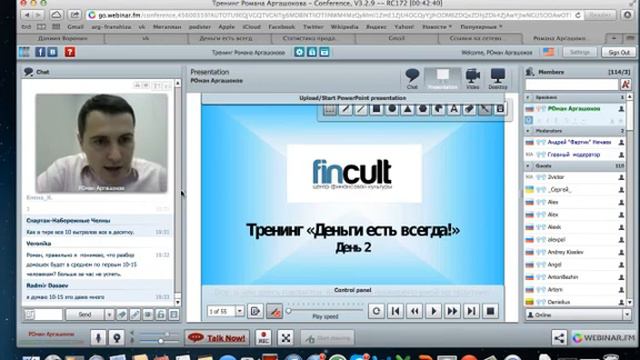Play the presentation slideshow

(x=433, y=311)
